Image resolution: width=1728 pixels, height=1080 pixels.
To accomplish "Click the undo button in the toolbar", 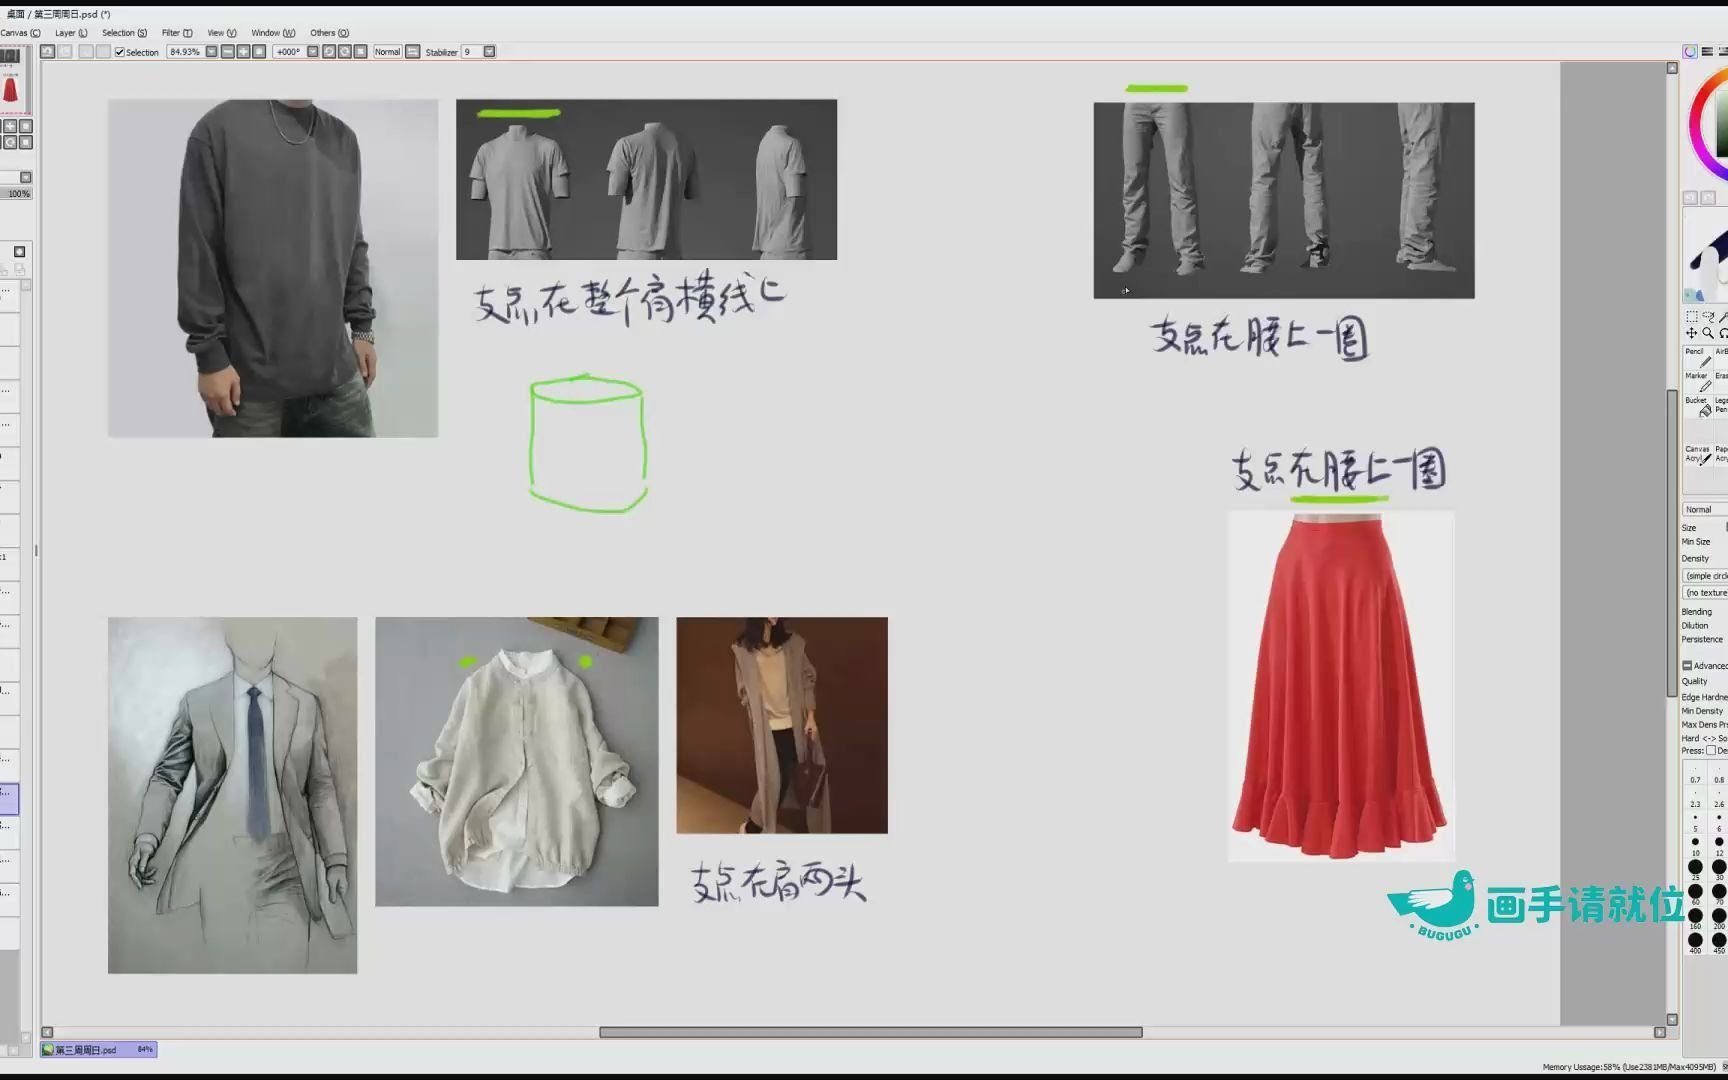I will coord(47,52).
